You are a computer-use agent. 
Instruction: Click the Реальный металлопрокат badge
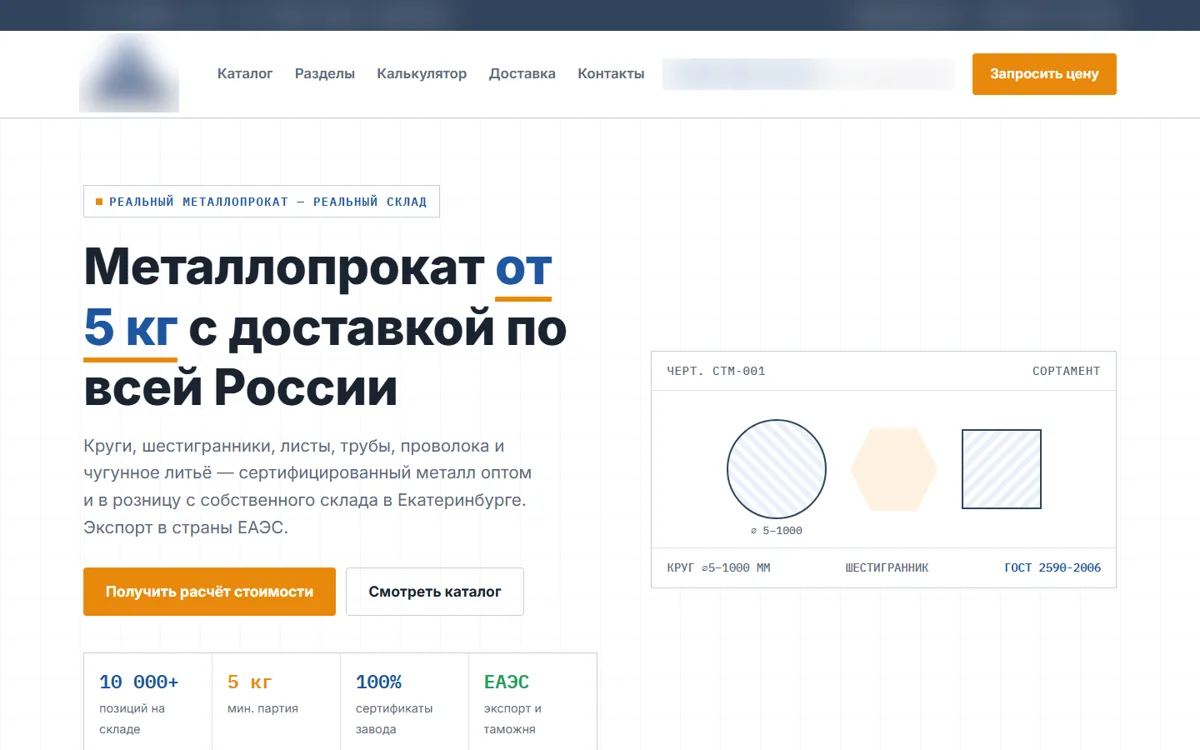[261, 201]
